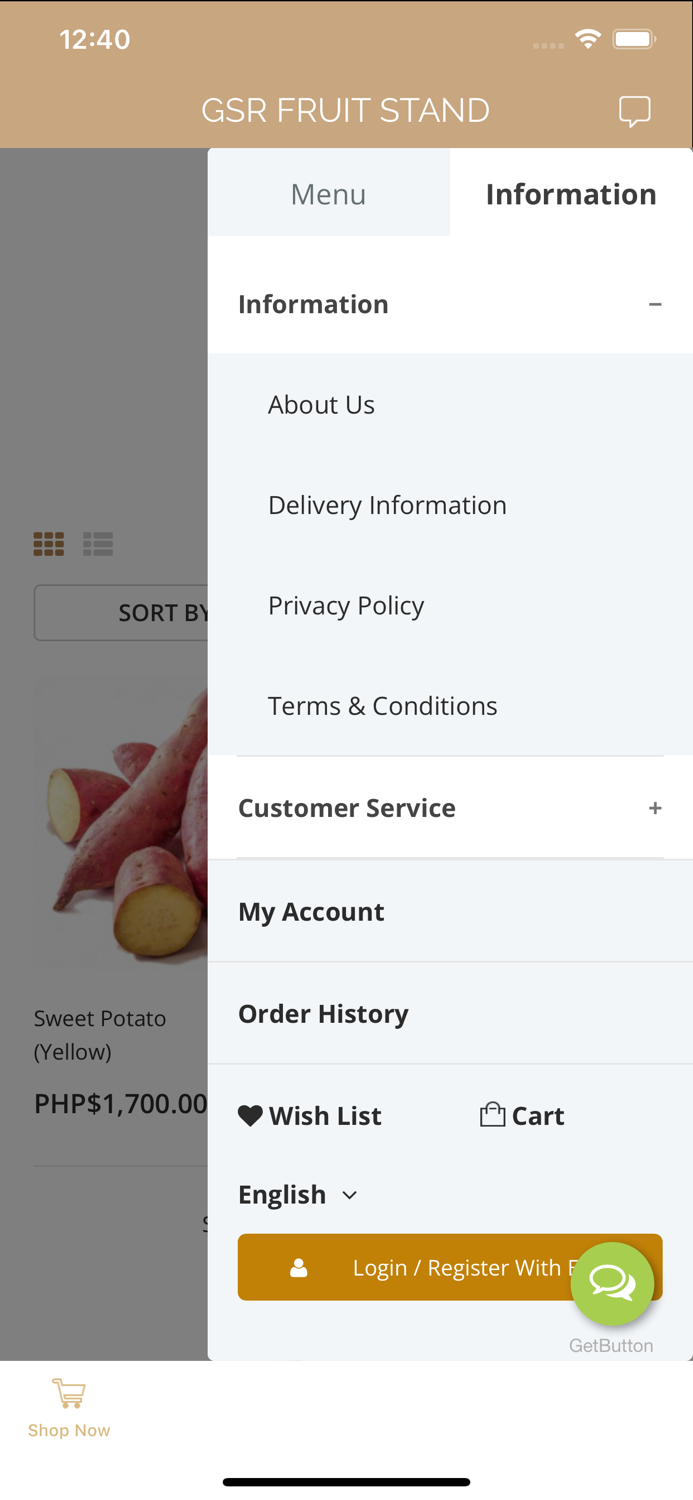Switch to grid view layout

(49, 544)
